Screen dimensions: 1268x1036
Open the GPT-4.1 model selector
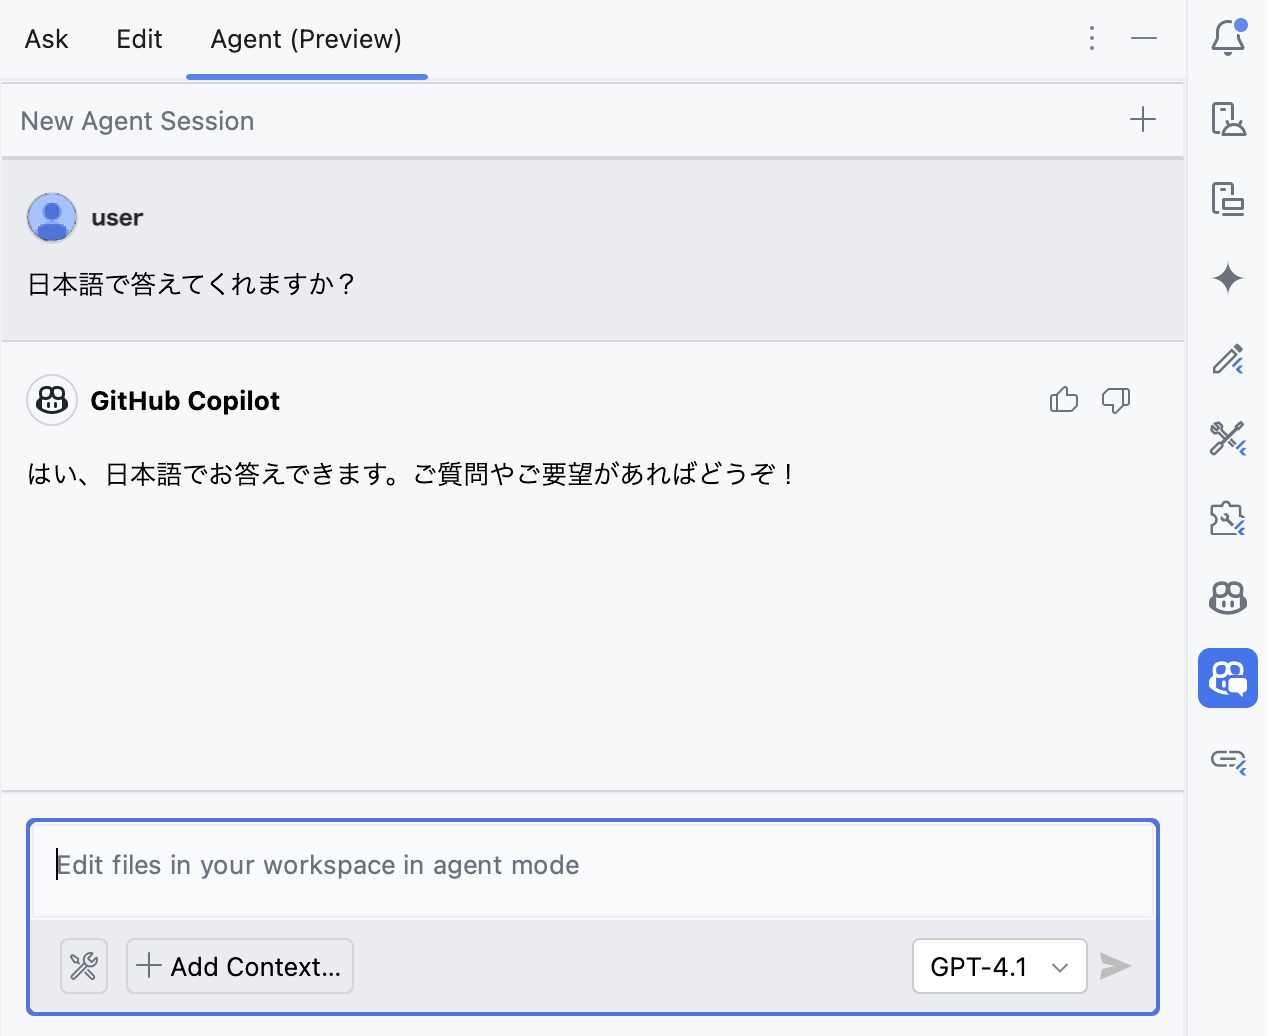point(999,966)
